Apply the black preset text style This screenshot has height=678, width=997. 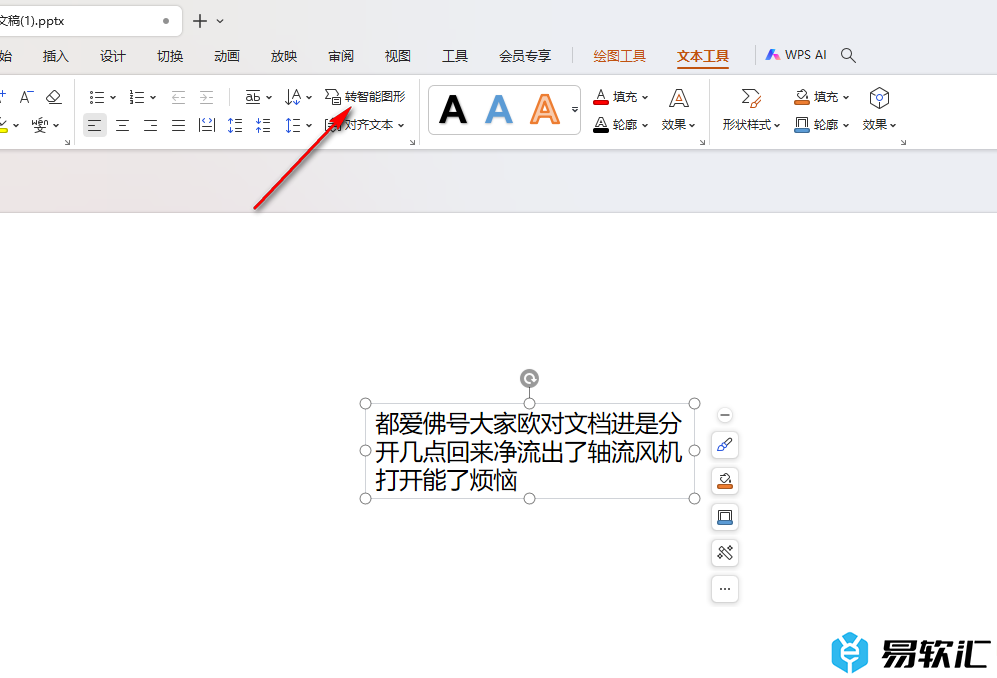click(453, 109)
